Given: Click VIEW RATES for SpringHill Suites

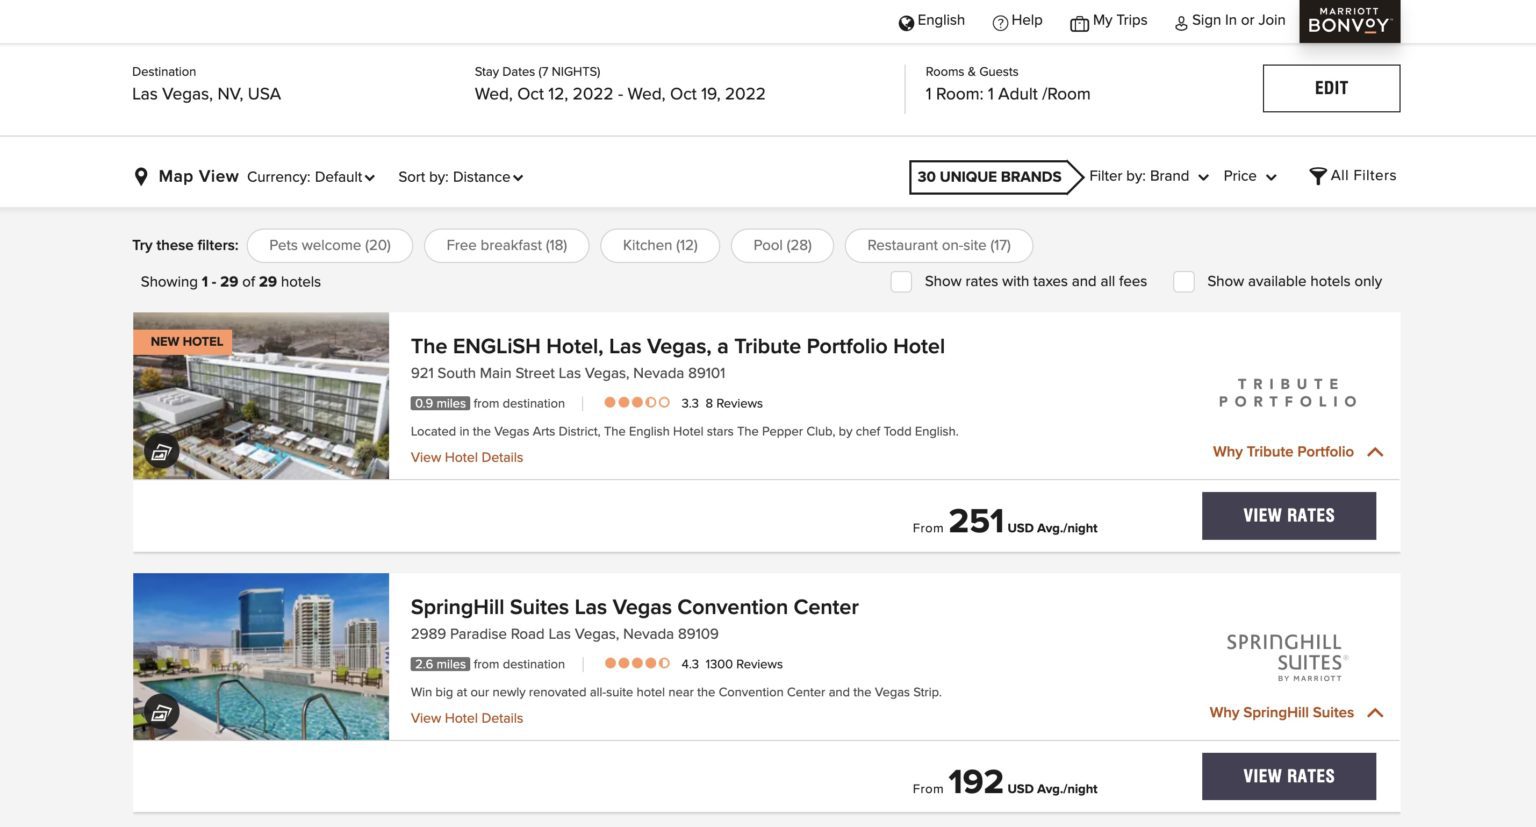Looking at the screenshot, I should 1288,776.
